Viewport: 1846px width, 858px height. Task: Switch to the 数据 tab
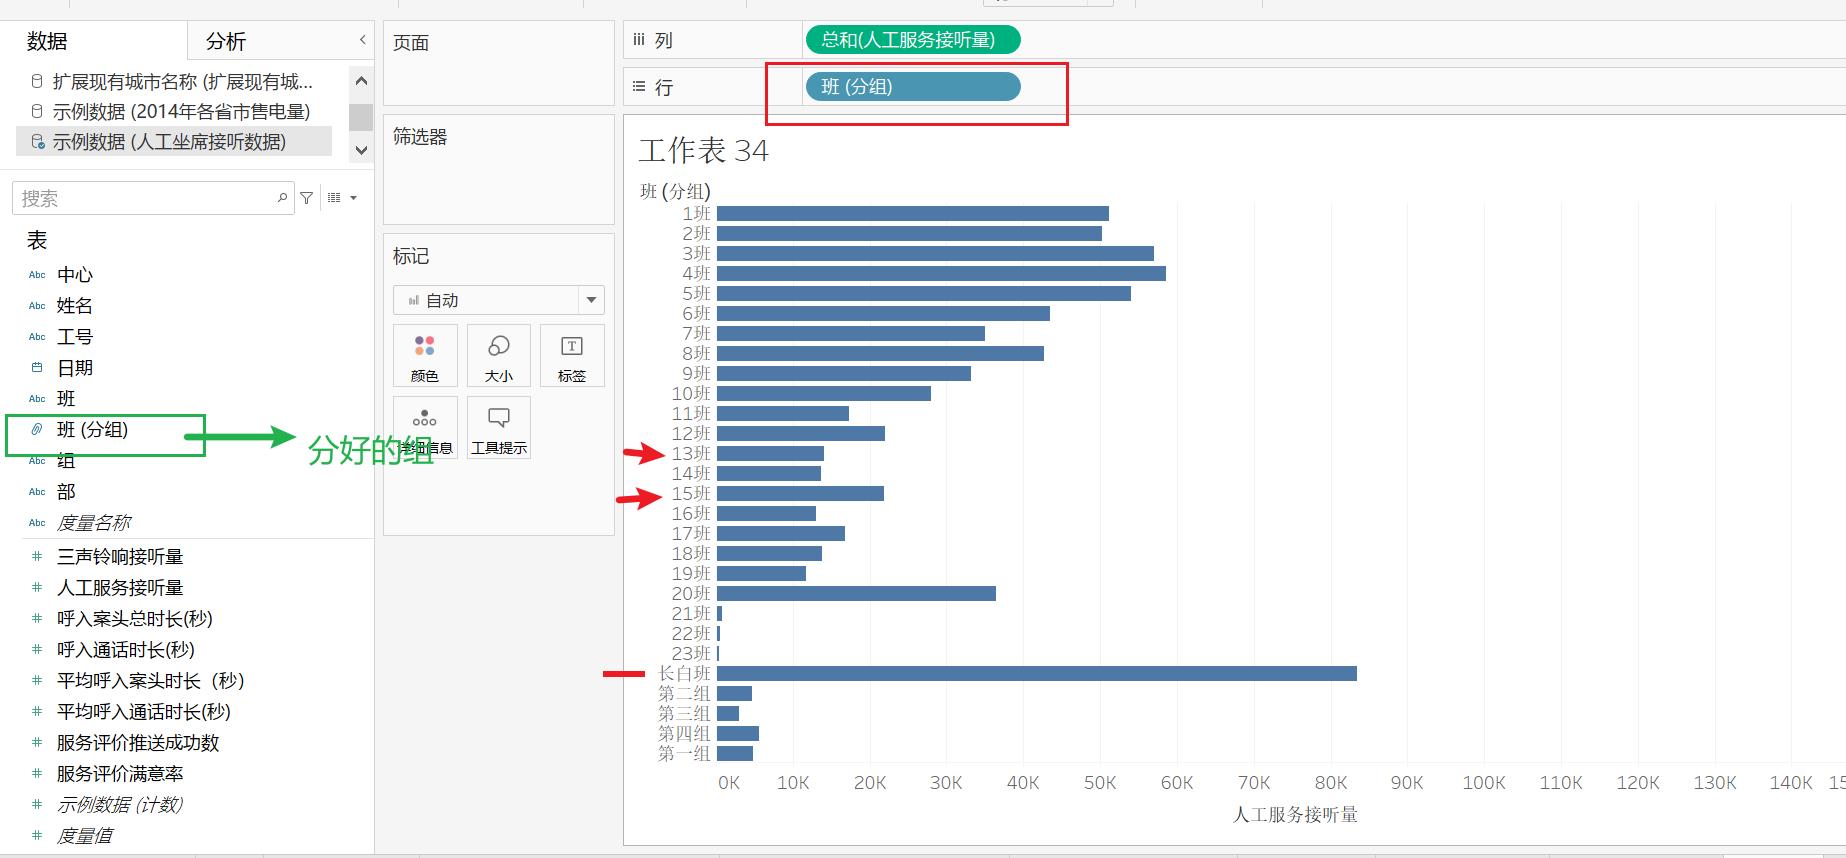(47, 41)
